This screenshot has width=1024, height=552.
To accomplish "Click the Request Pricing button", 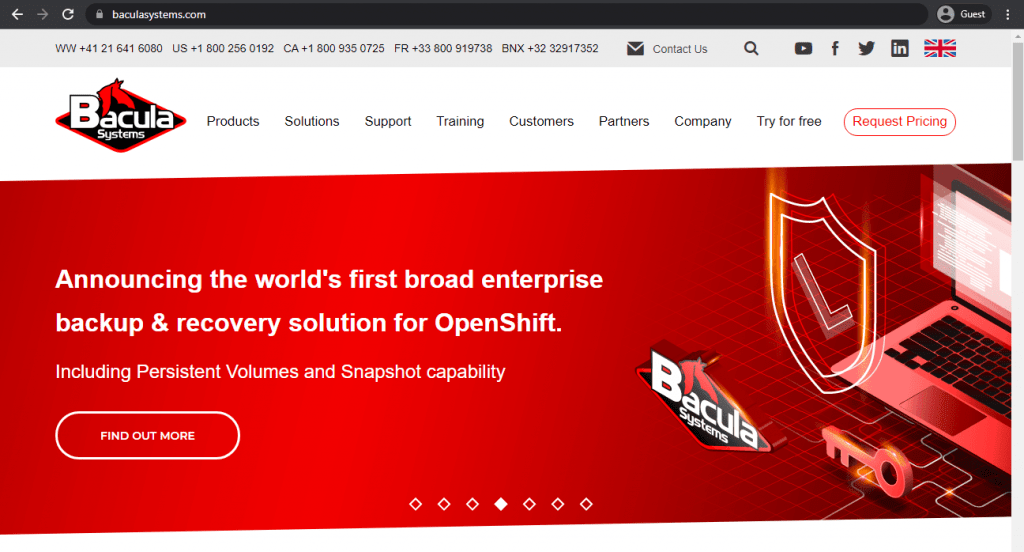I will click(x=899, y=122).
